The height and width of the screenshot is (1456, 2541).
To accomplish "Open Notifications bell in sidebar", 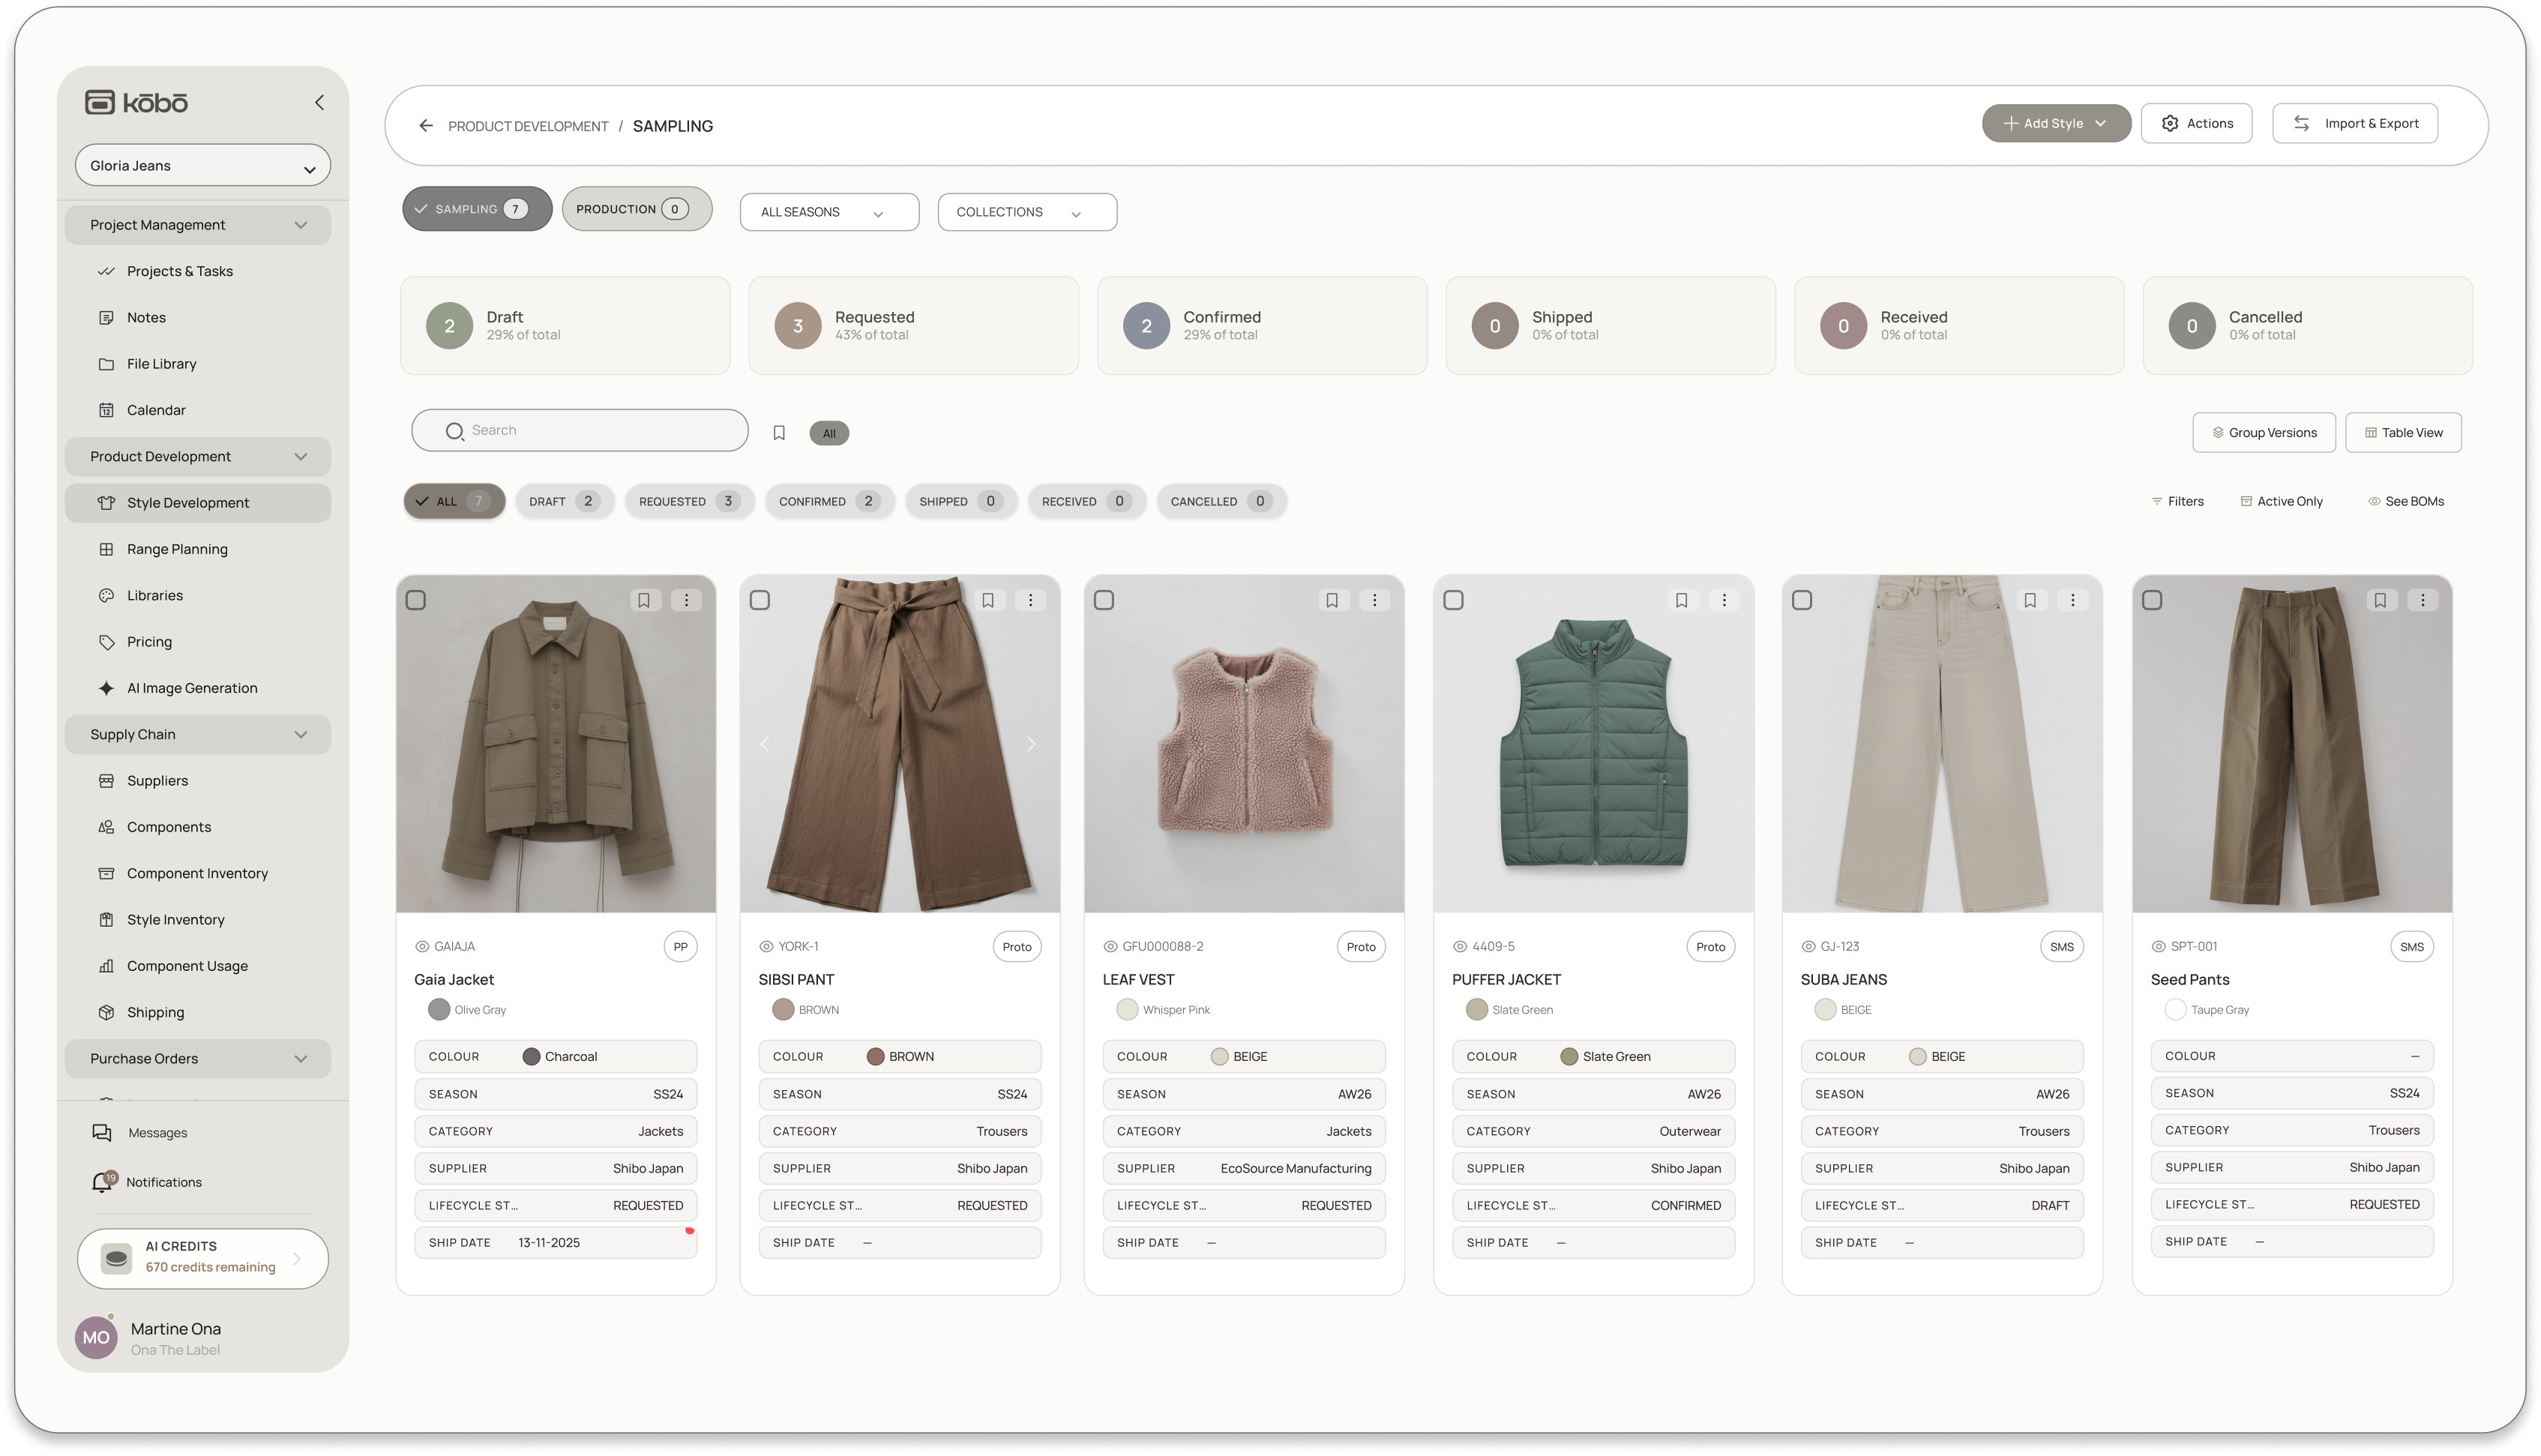I will tap(102, 1182).
